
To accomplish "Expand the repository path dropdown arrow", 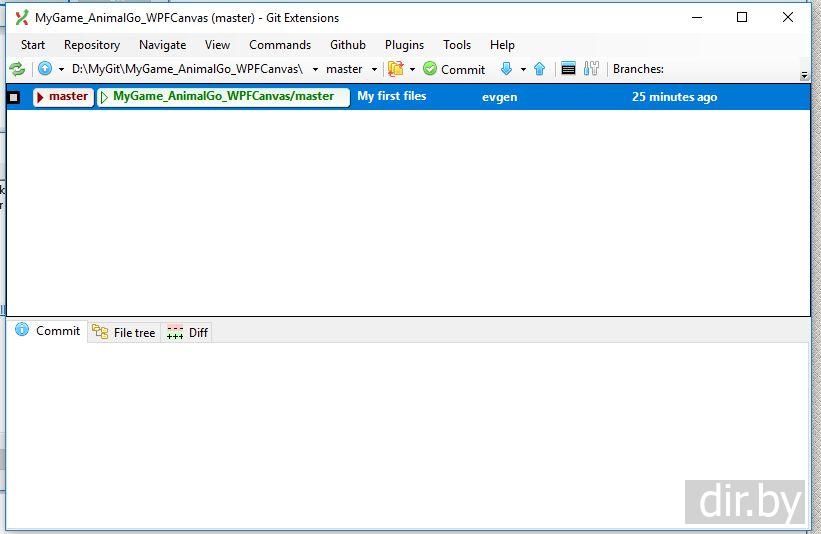I will (x=315, y=69).
